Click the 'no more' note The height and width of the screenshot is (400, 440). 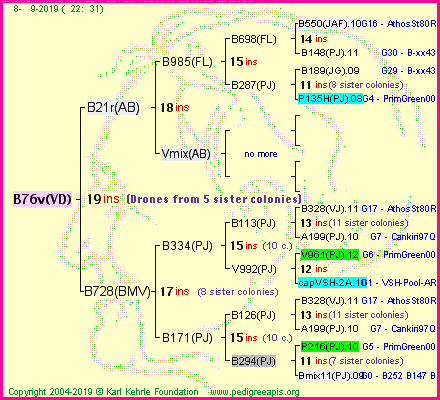coord(261,154)
